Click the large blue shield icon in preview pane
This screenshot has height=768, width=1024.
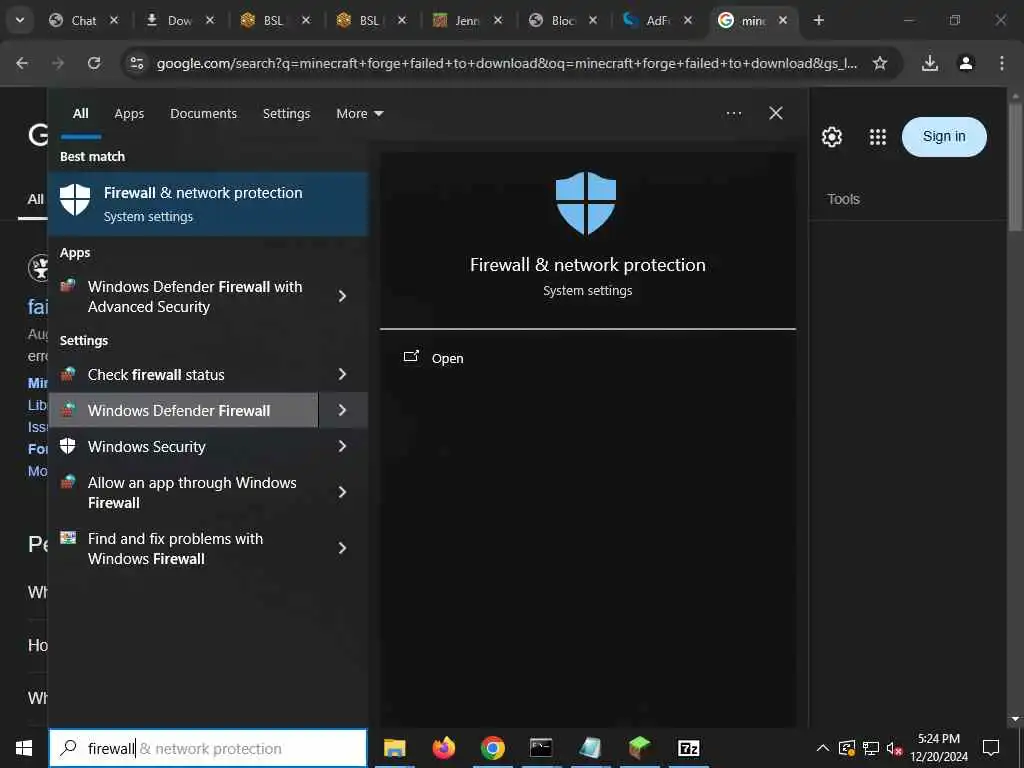[x=586, y=203]
